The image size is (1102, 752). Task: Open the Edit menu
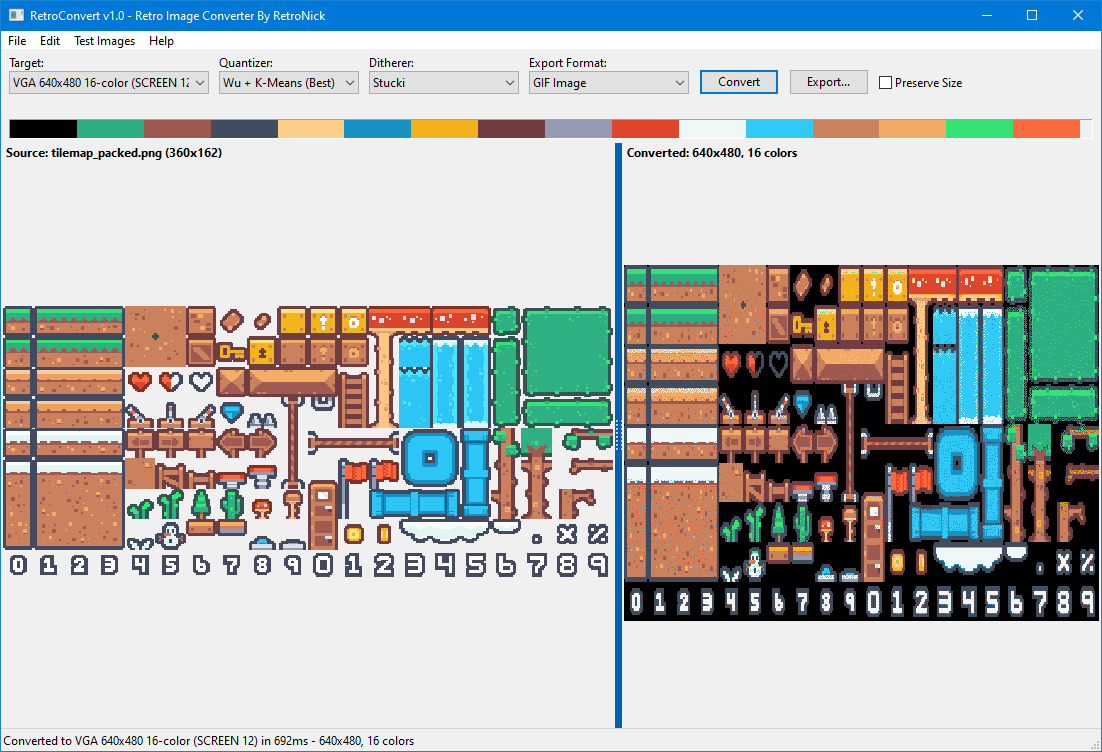tap(50, 41)
